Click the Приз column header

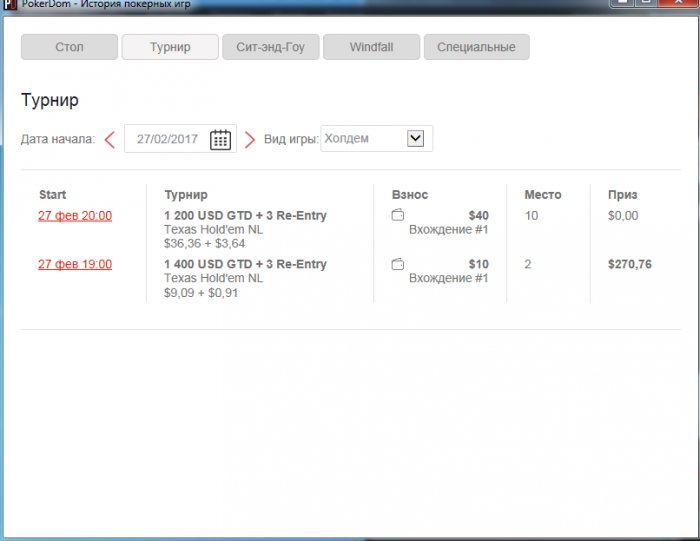coord(622,195)
